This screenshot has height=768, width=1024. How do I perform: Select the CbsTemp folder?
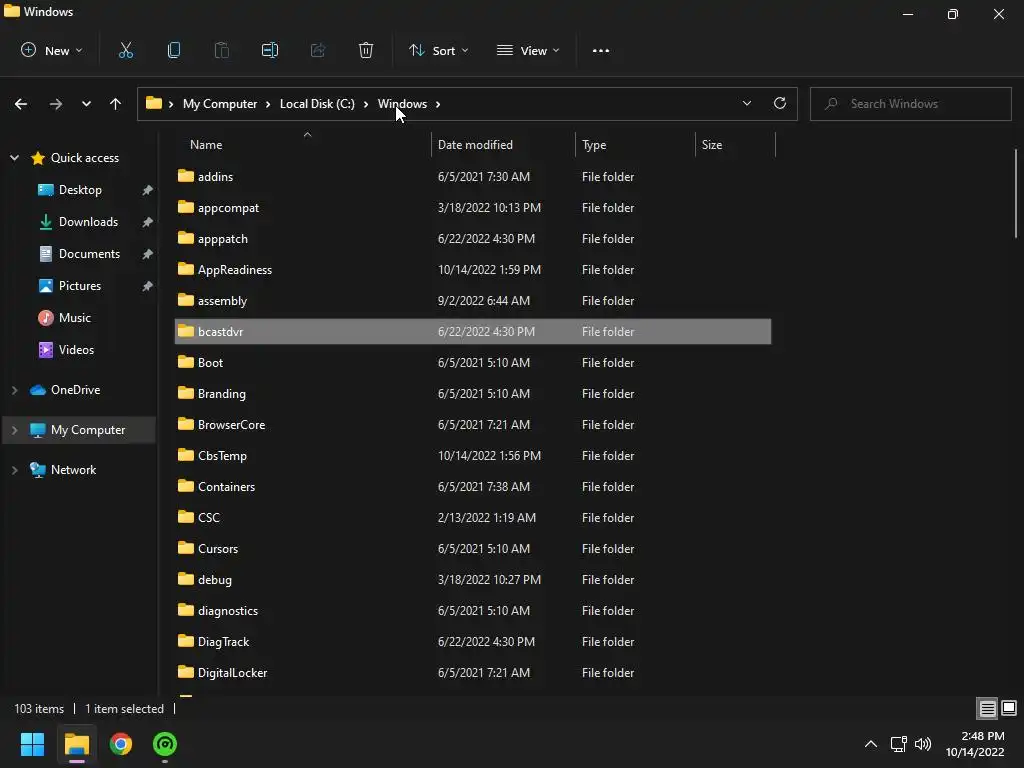[x=473, y=456]
